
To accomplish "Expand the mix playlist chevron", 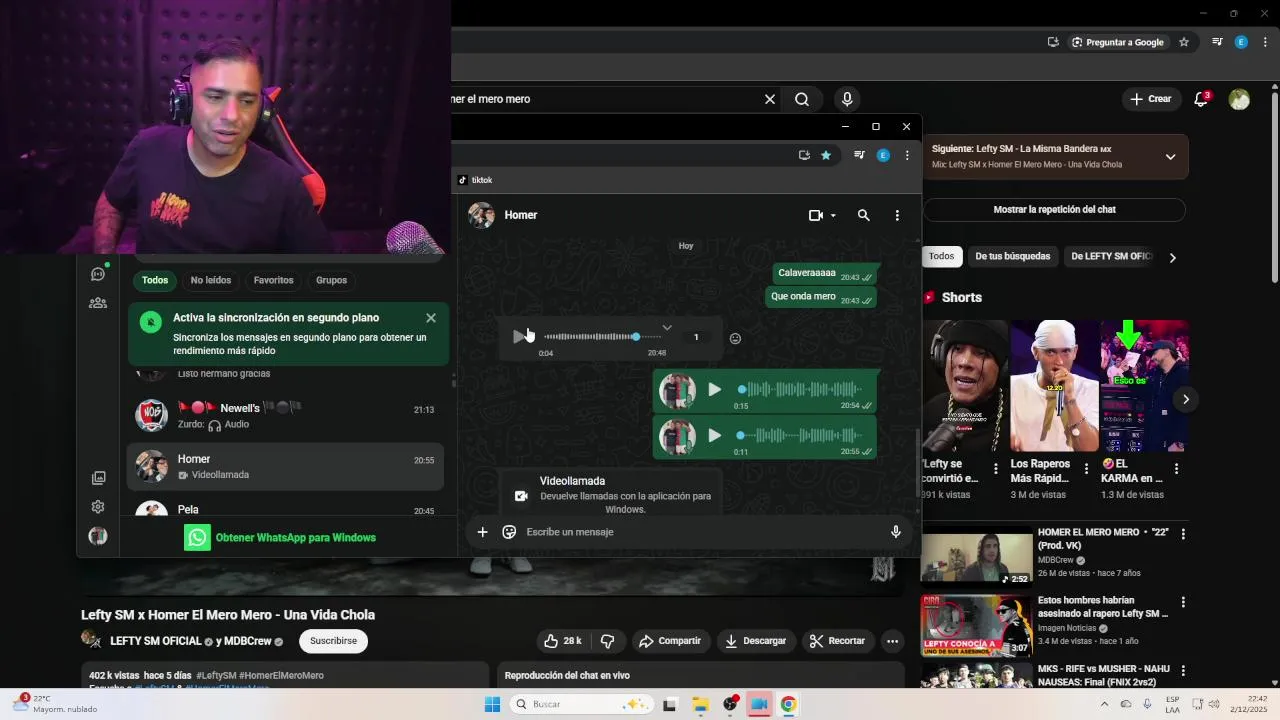I will 1170,157.
